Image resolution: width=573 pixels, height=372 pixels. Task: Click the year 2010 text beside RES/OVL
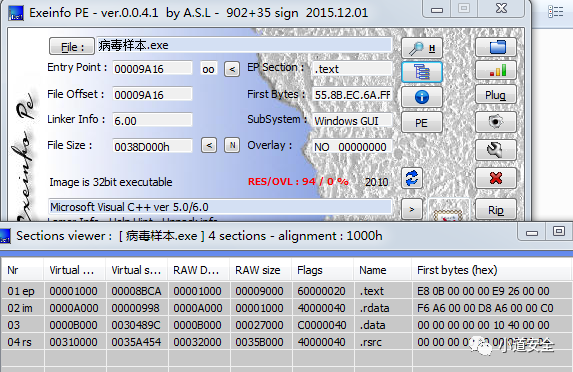pyautogui.click(x=377, y=182)
